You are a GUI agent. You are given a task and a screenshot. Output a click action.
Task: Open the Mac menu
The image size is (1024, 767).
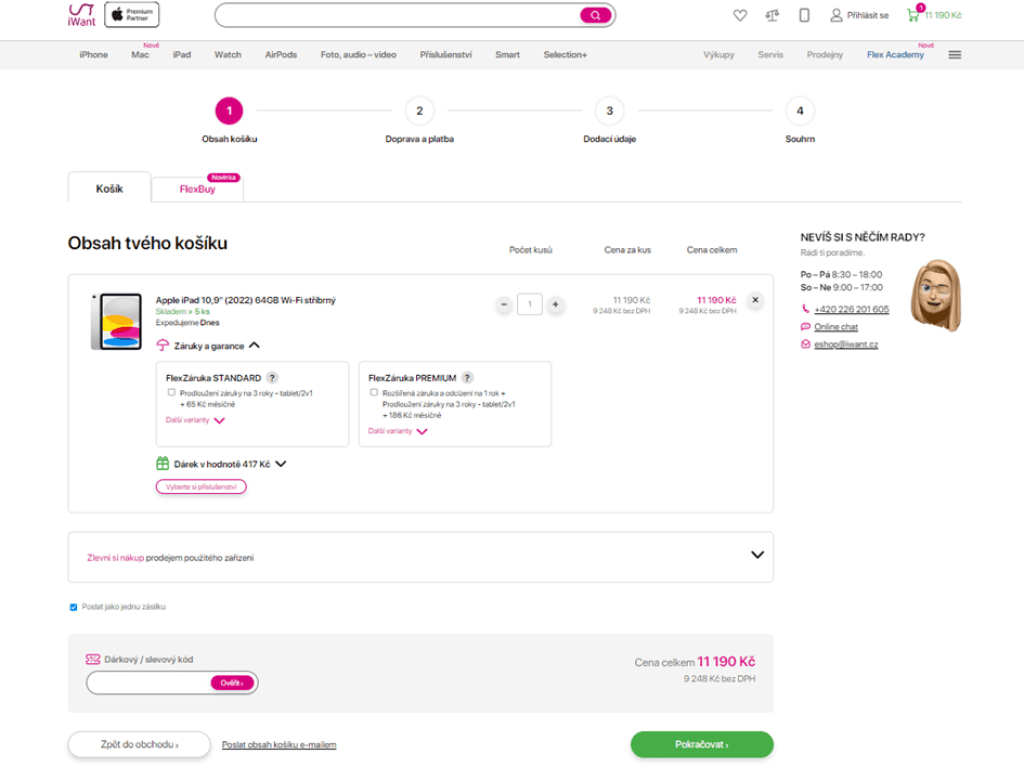point(140,55)
